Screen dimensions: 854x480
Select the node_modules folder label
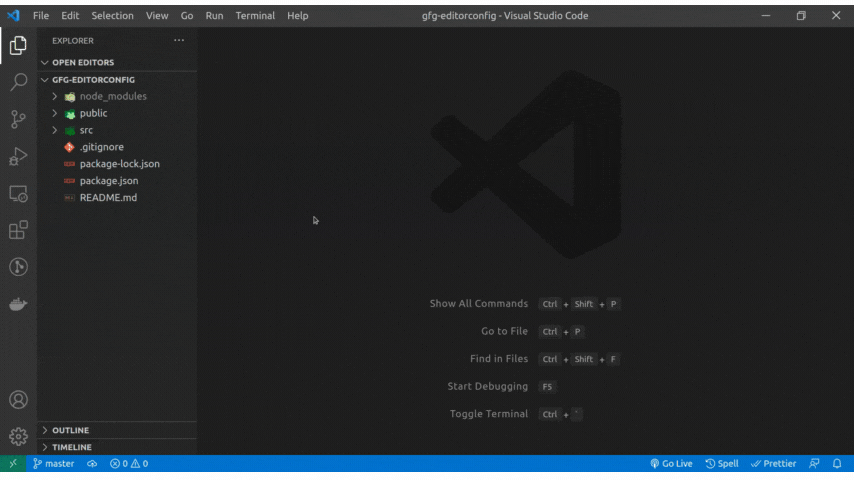click(x=113, y=96)
